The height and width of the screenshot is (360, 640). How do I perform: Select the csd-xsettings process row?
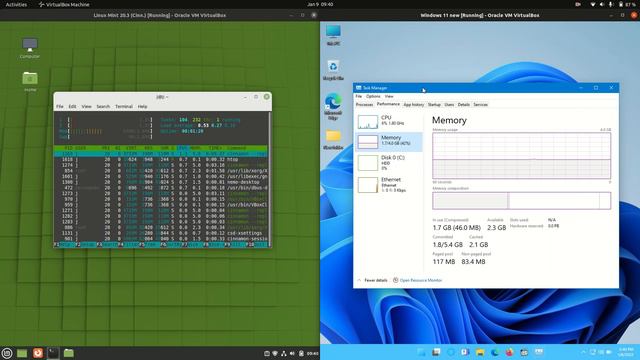(x=161, y=233)
